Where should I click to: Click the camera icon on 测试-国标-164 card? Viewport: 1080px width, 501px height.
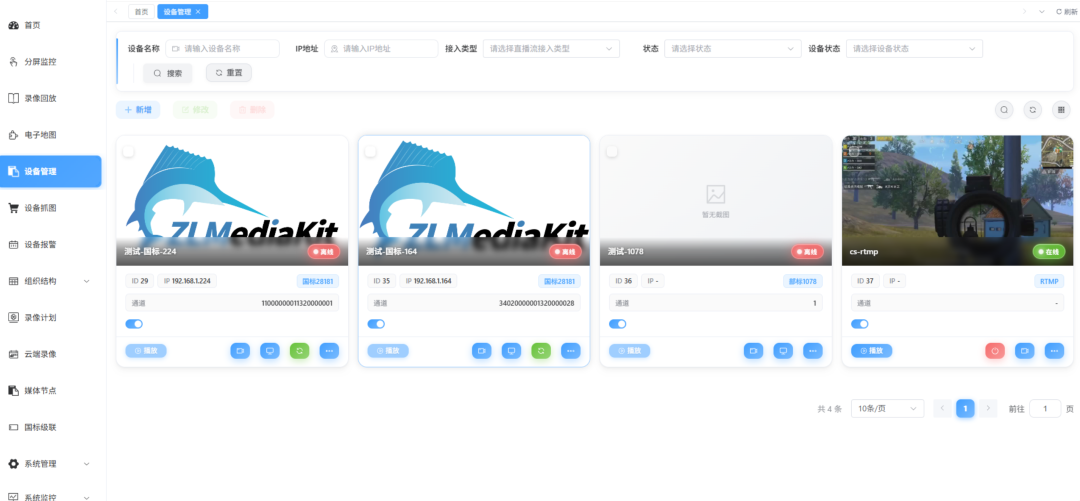[481, 351]
